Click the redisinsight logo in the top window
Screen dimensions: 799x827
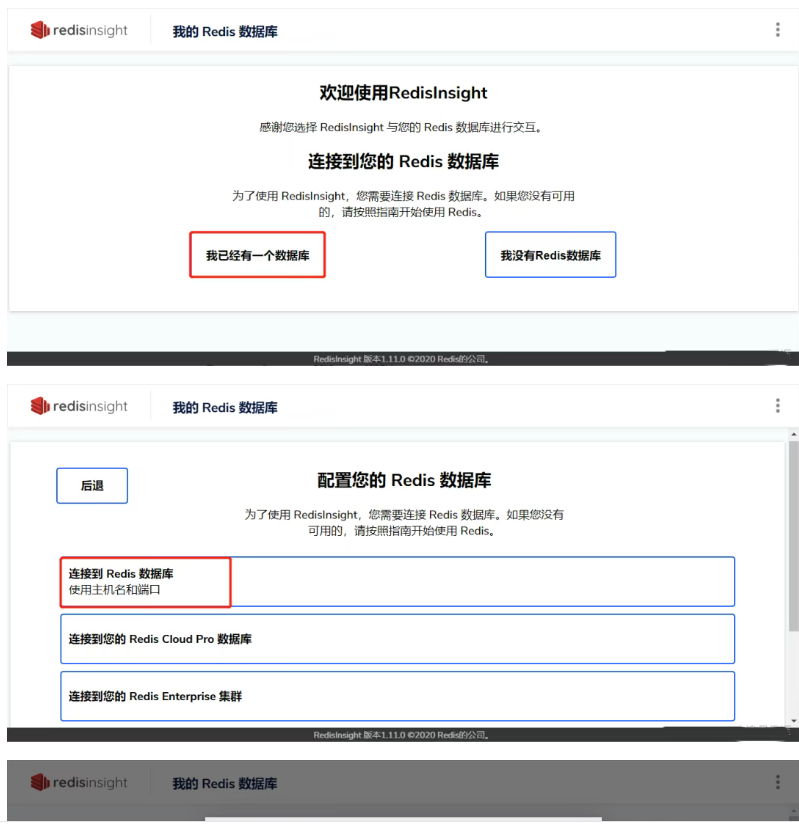click(79, 30)
